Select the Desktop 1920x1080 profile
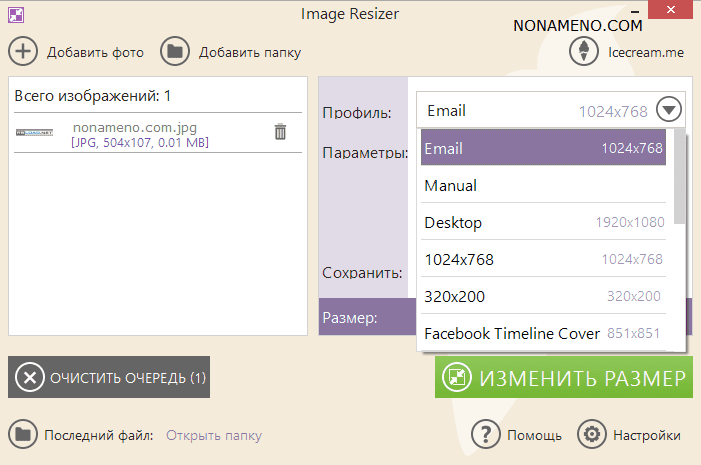701x465 pixels. click(x=543, y=222)
